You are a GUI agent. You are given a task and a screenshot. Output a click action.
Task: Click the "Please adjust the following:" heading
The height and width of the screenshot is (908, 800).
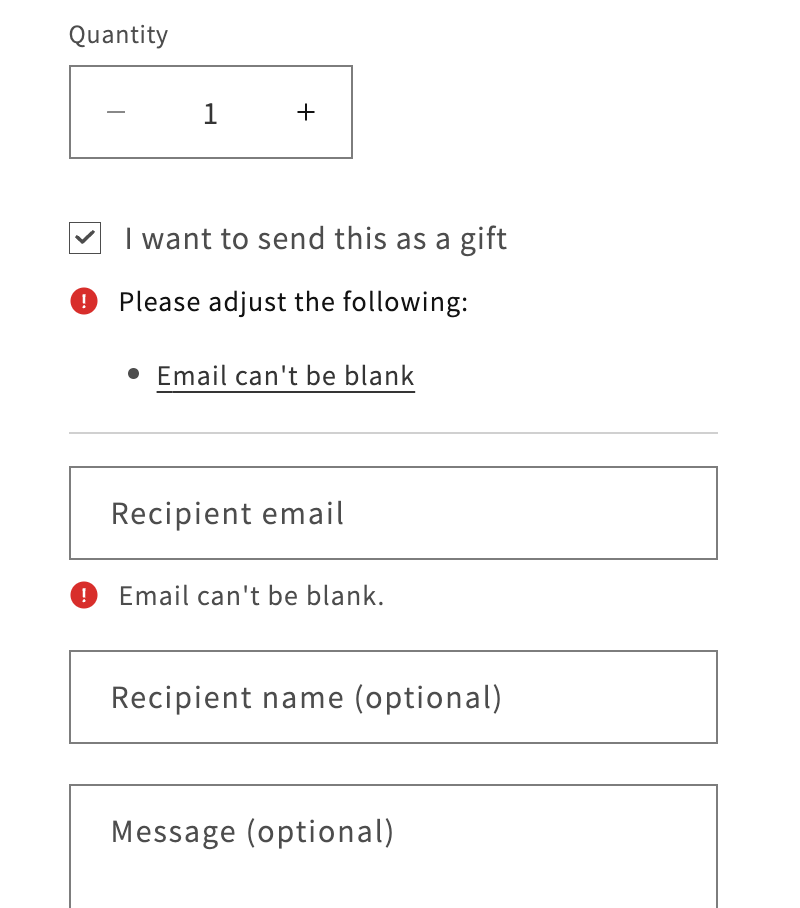(293, 301)
